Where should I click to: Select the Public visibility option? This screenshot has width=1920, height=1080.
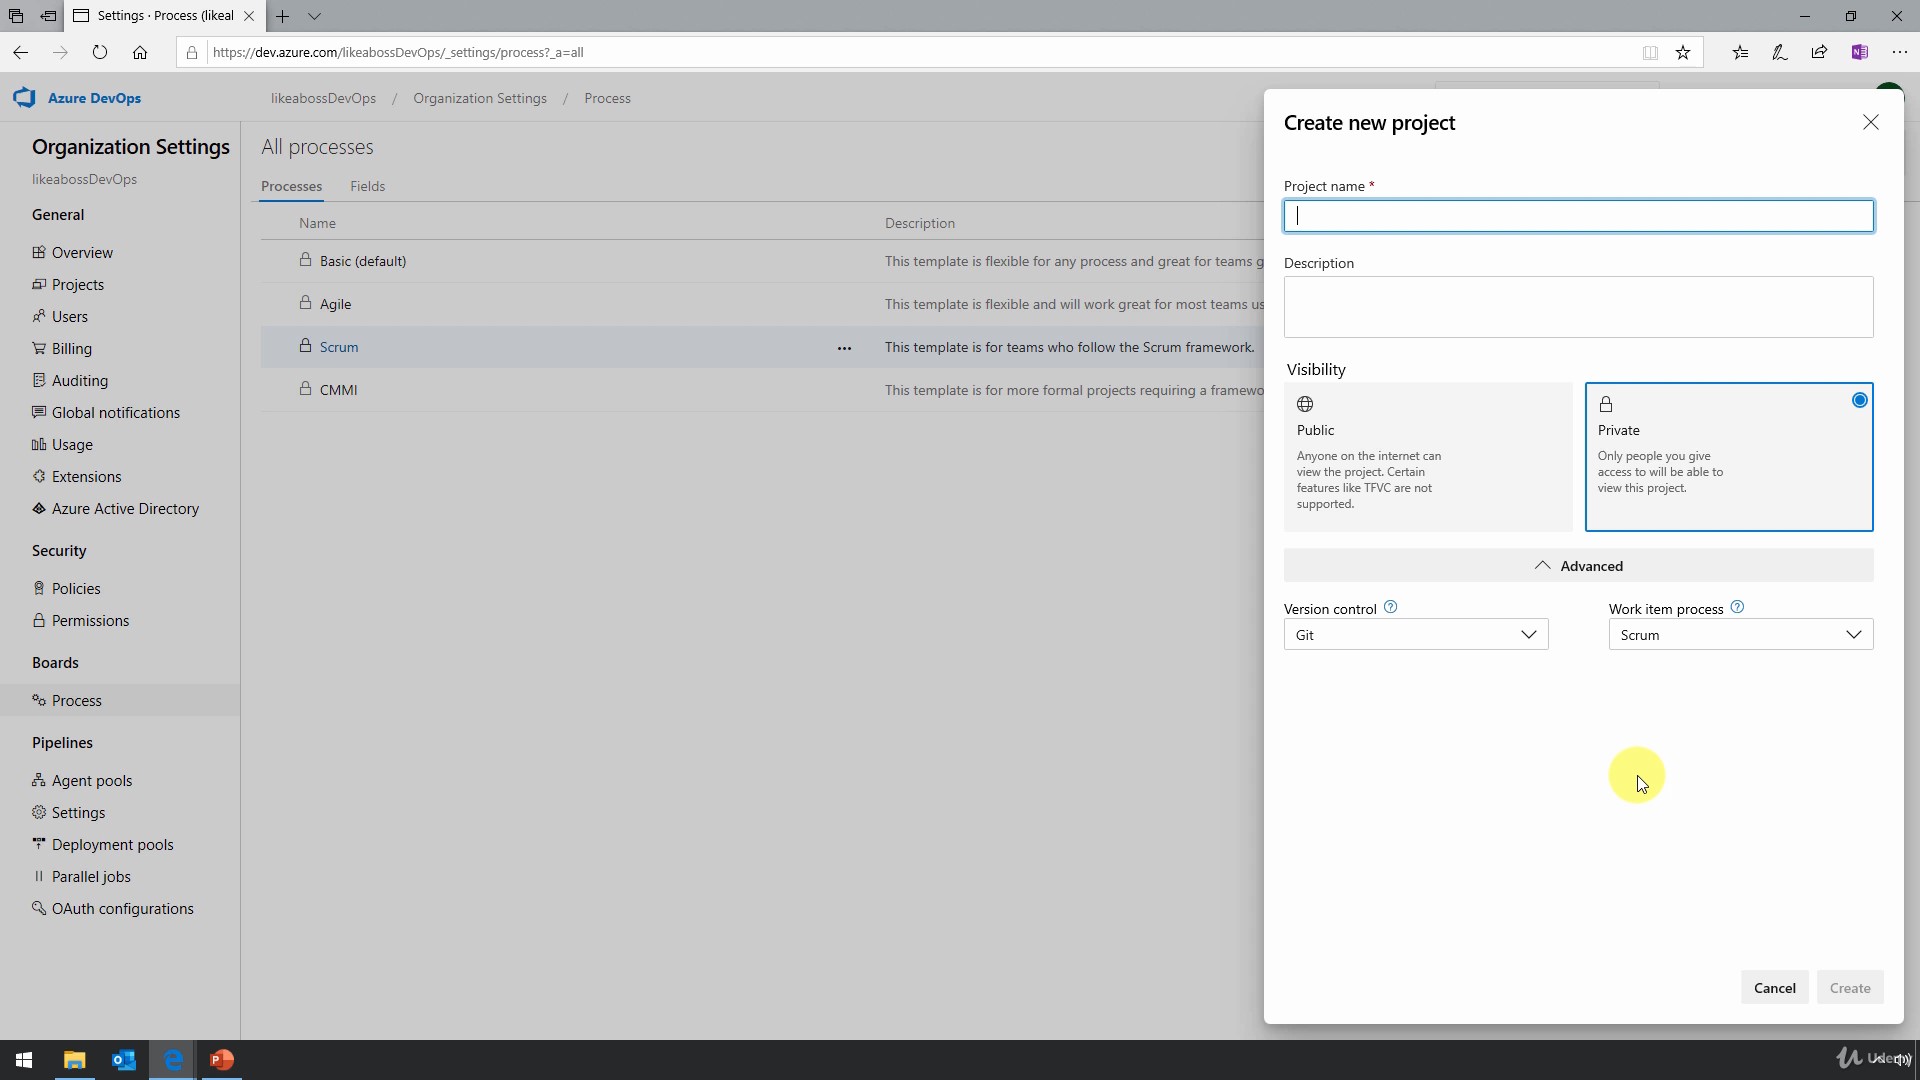click(1428, 457)
